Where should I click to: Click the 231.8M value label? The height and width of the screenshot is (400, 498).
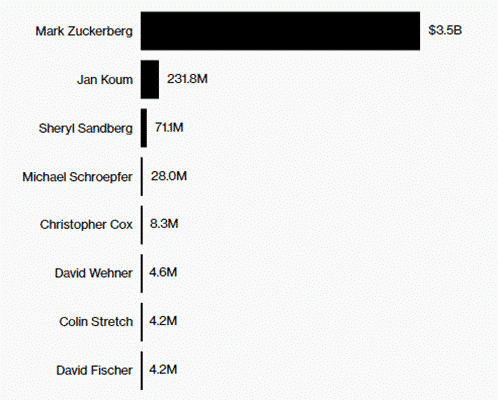tap(187, 79)
